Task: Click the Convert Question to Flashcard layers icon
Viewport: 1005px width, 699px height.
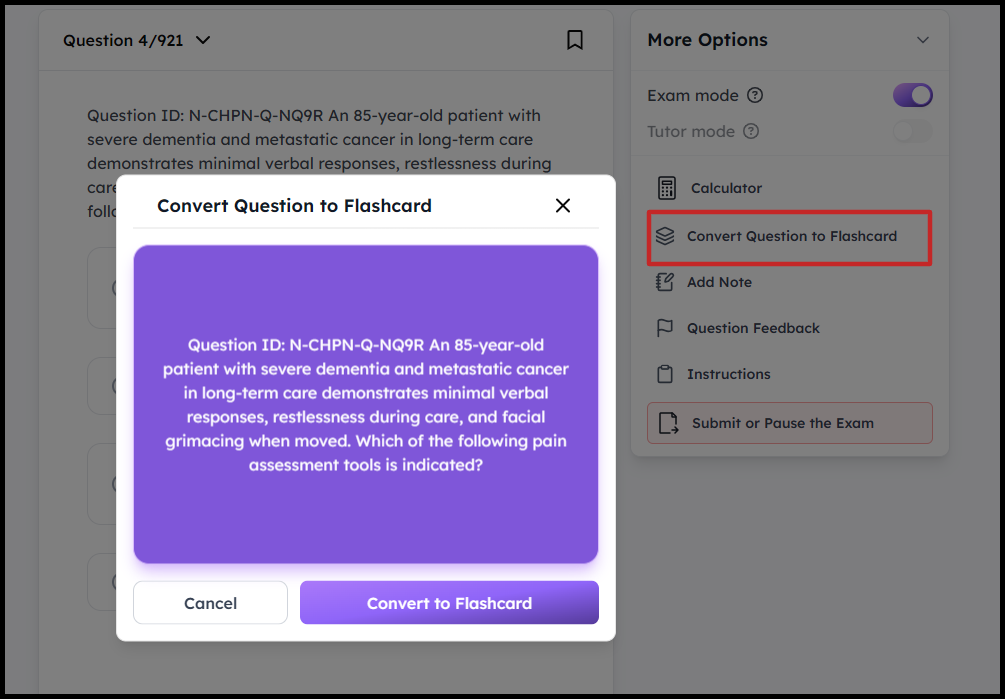Action: [x=665, y=237]
